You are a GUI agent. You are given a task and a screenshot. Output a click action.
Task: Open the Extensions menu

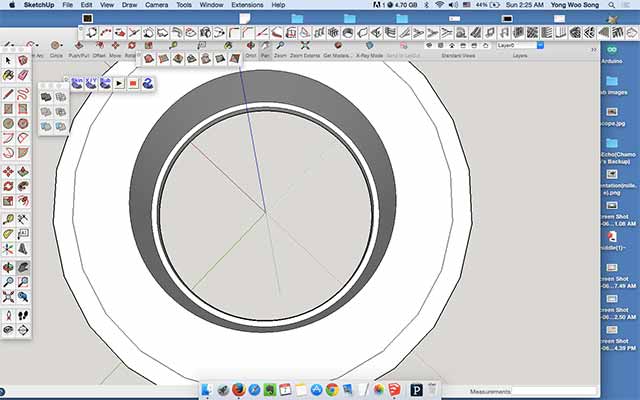pos(247,5)
